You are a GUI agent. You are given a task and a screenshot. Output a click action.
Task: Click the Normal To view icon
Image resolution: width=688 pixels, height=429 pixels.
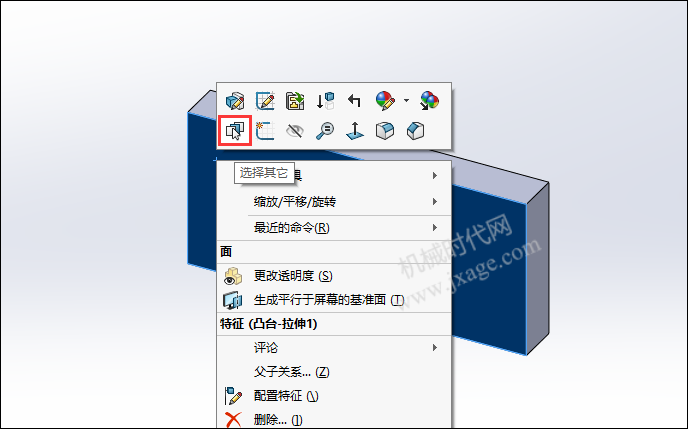point(355,131)
